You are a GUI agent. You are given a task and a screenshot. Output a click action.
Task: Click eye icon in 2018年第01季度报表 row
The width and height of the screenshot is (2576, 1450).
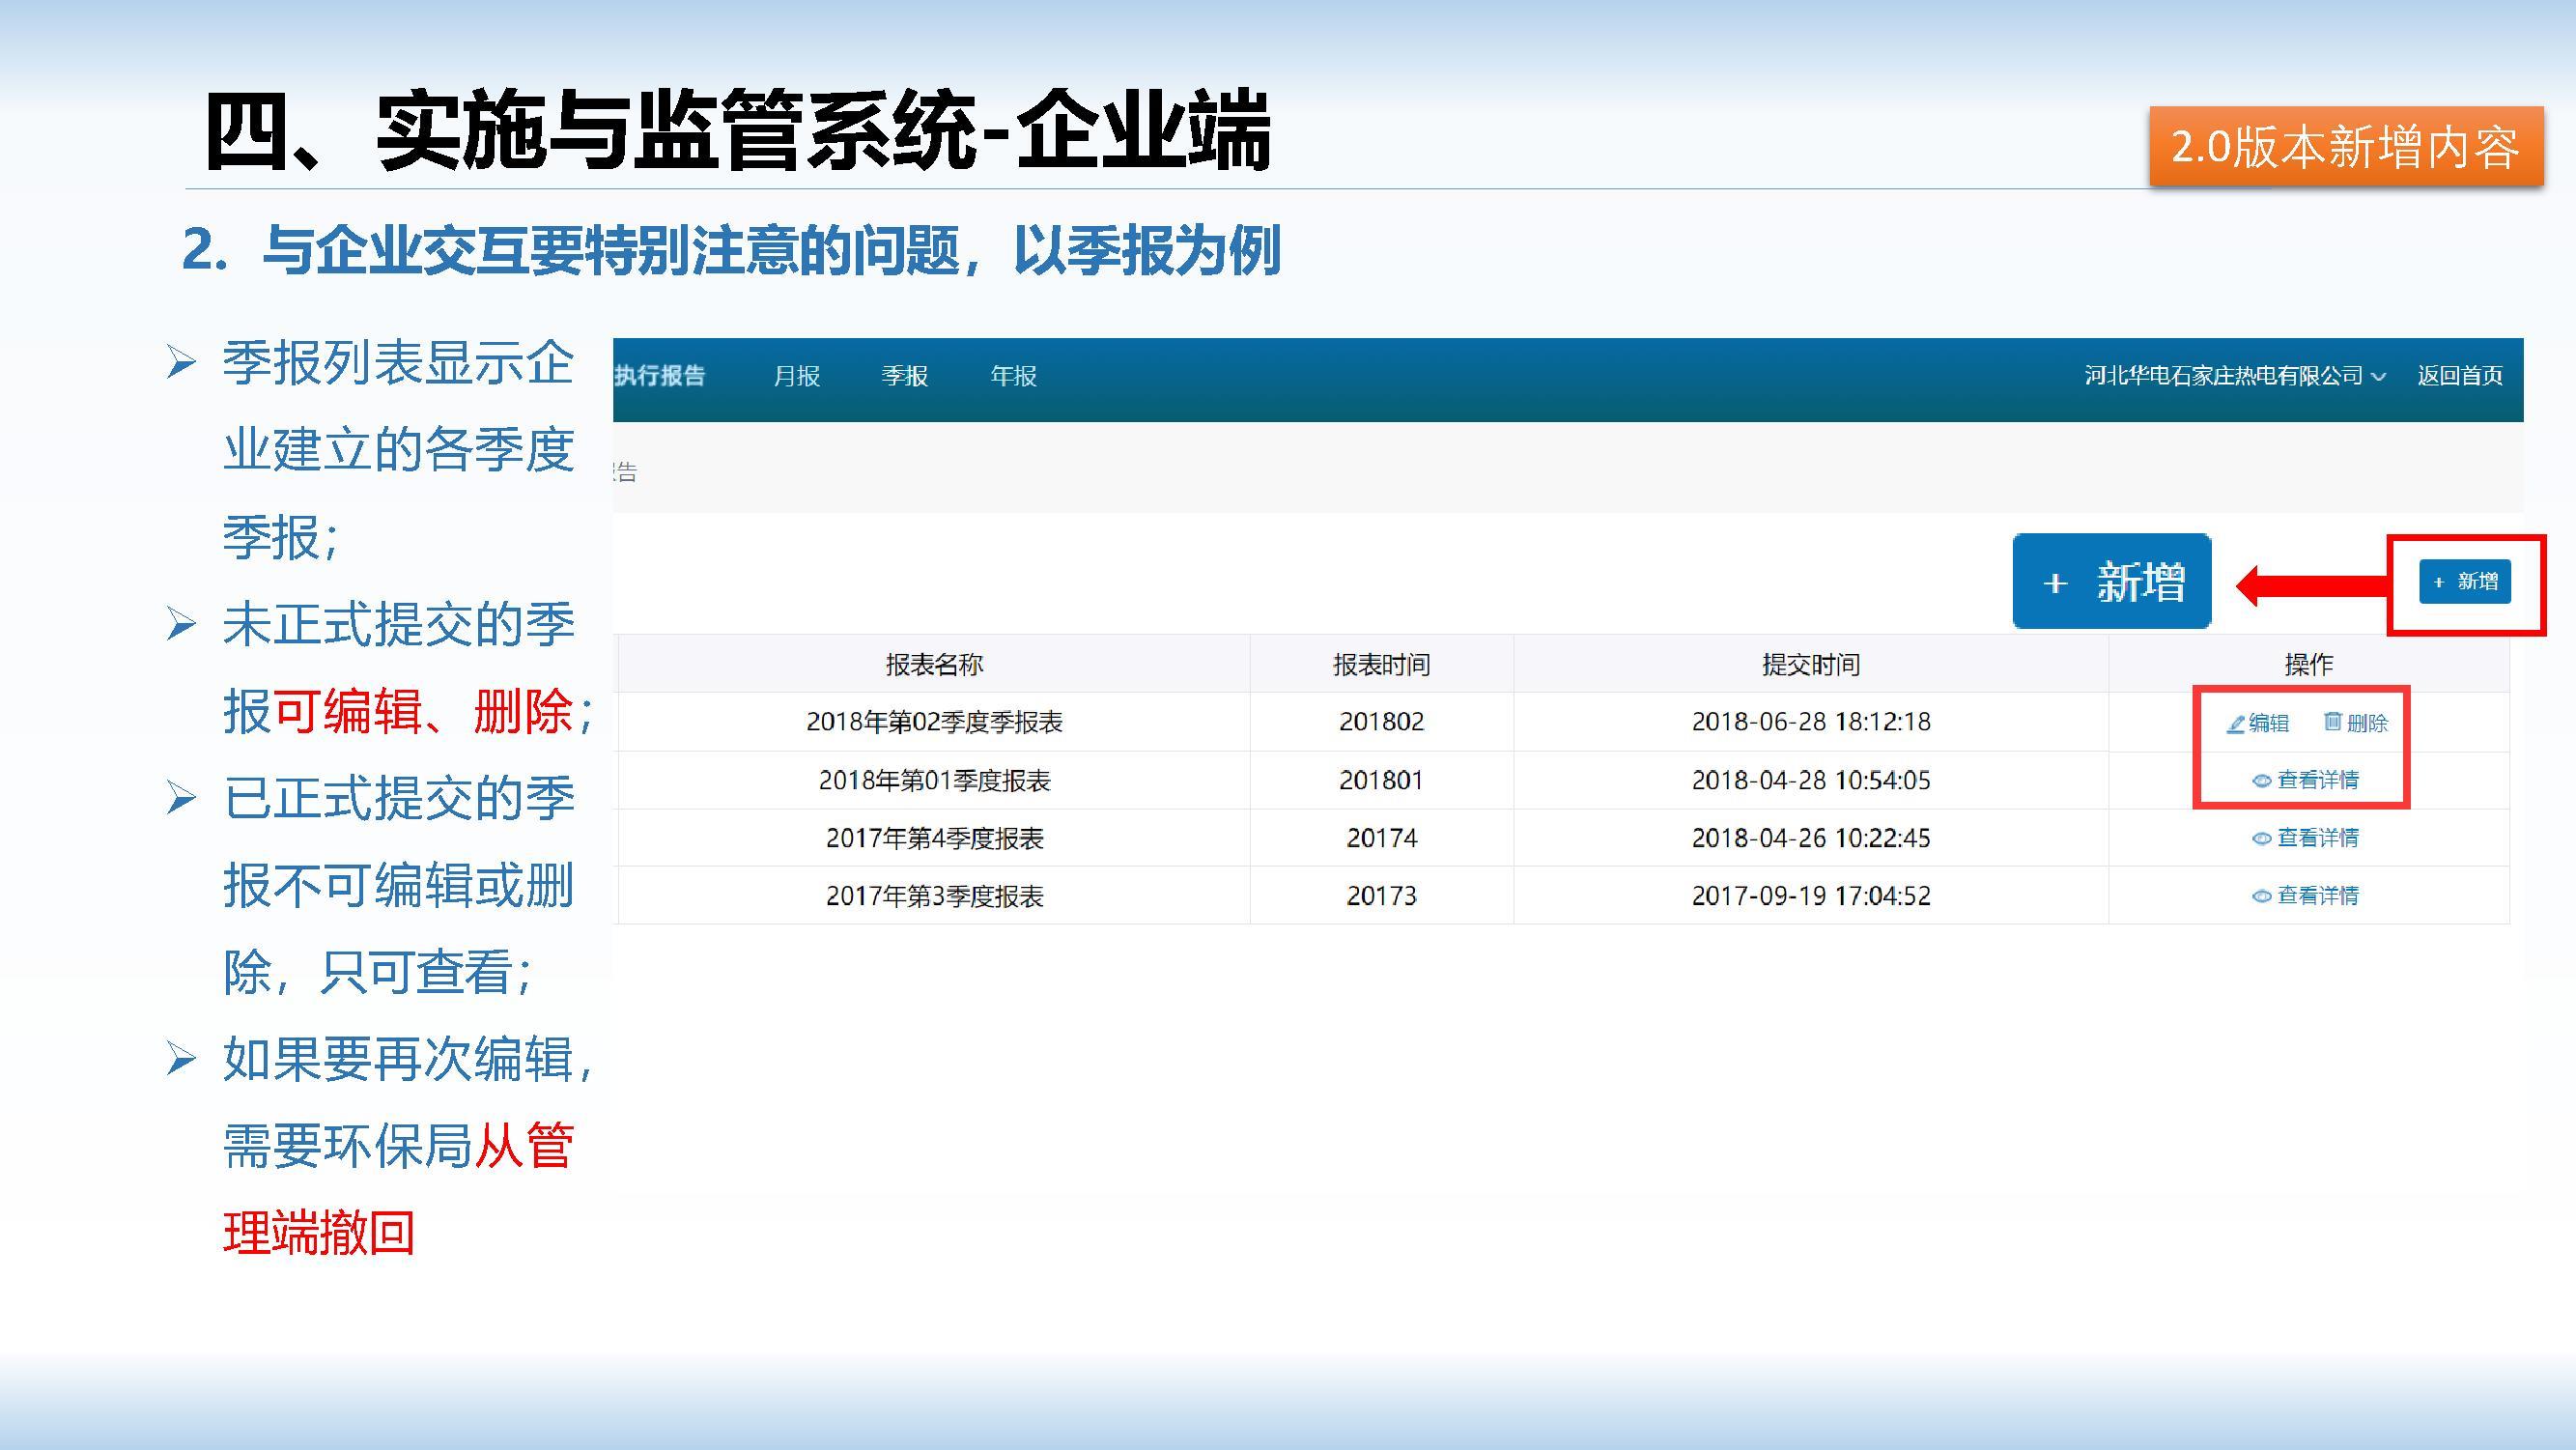(2261, 781)
